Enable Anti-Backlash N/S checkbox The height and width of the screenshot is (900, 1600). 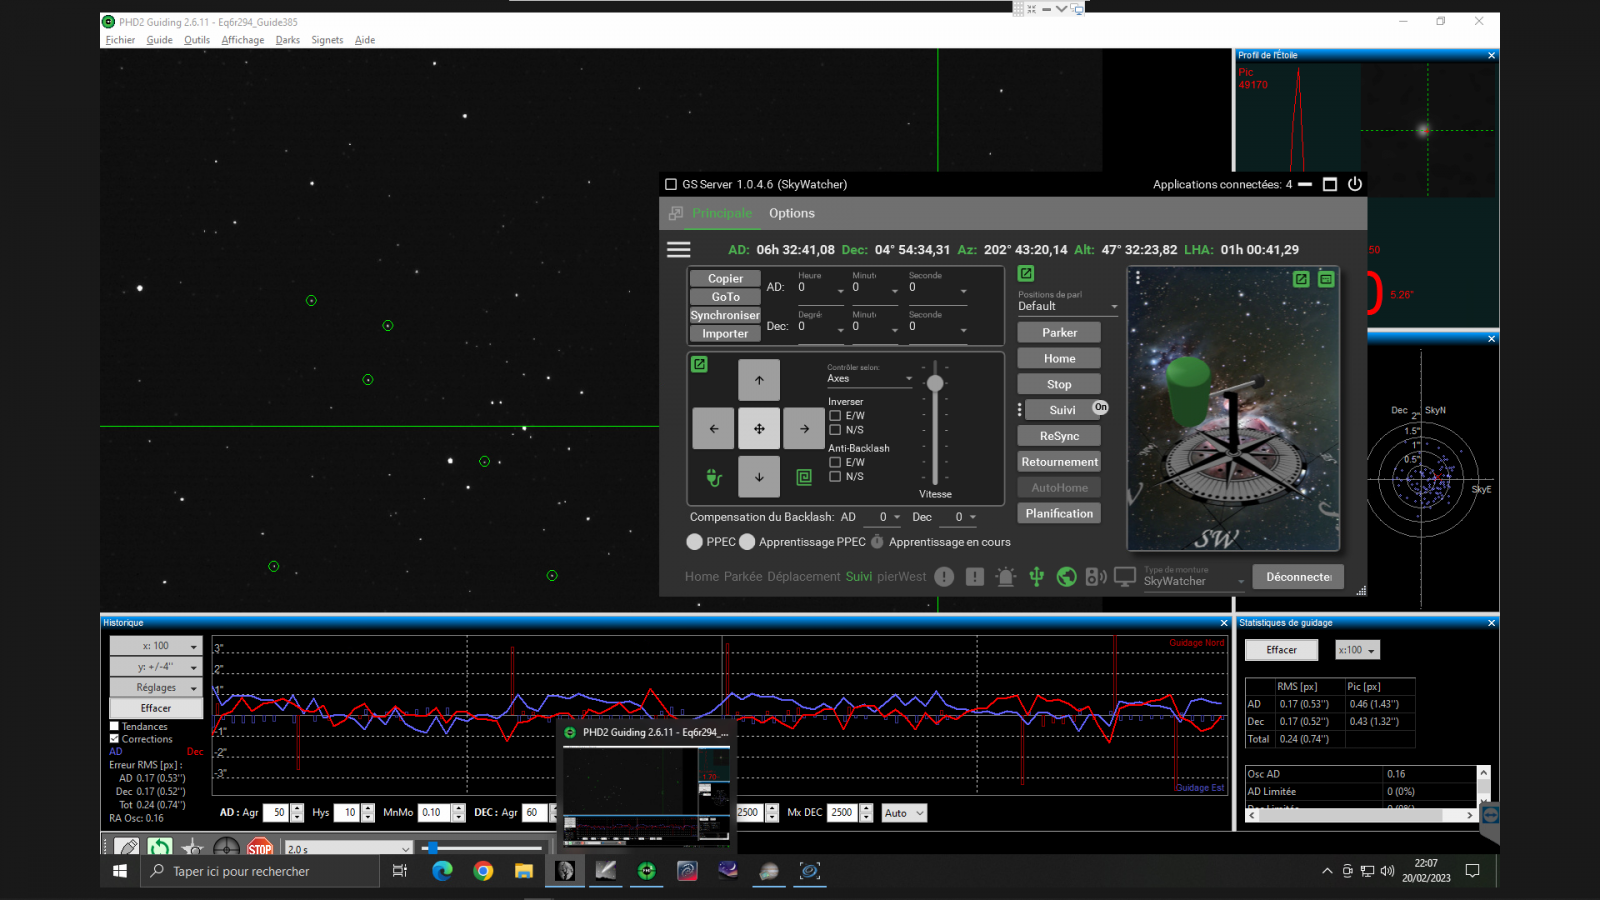[x=835, y=477]
